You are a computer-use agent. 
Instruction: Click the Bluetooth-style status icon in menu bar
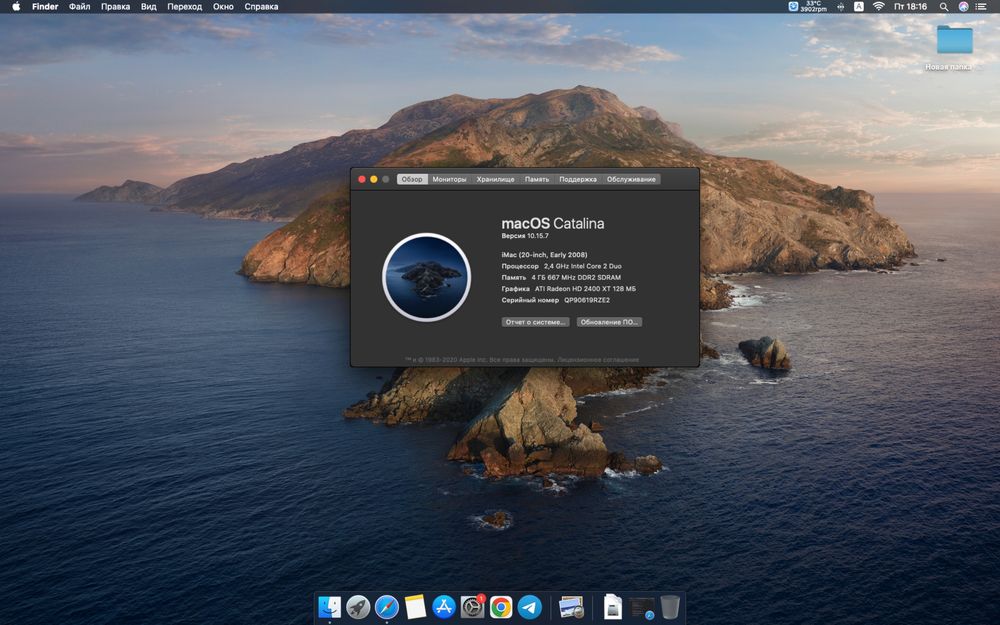pos(841,6)
